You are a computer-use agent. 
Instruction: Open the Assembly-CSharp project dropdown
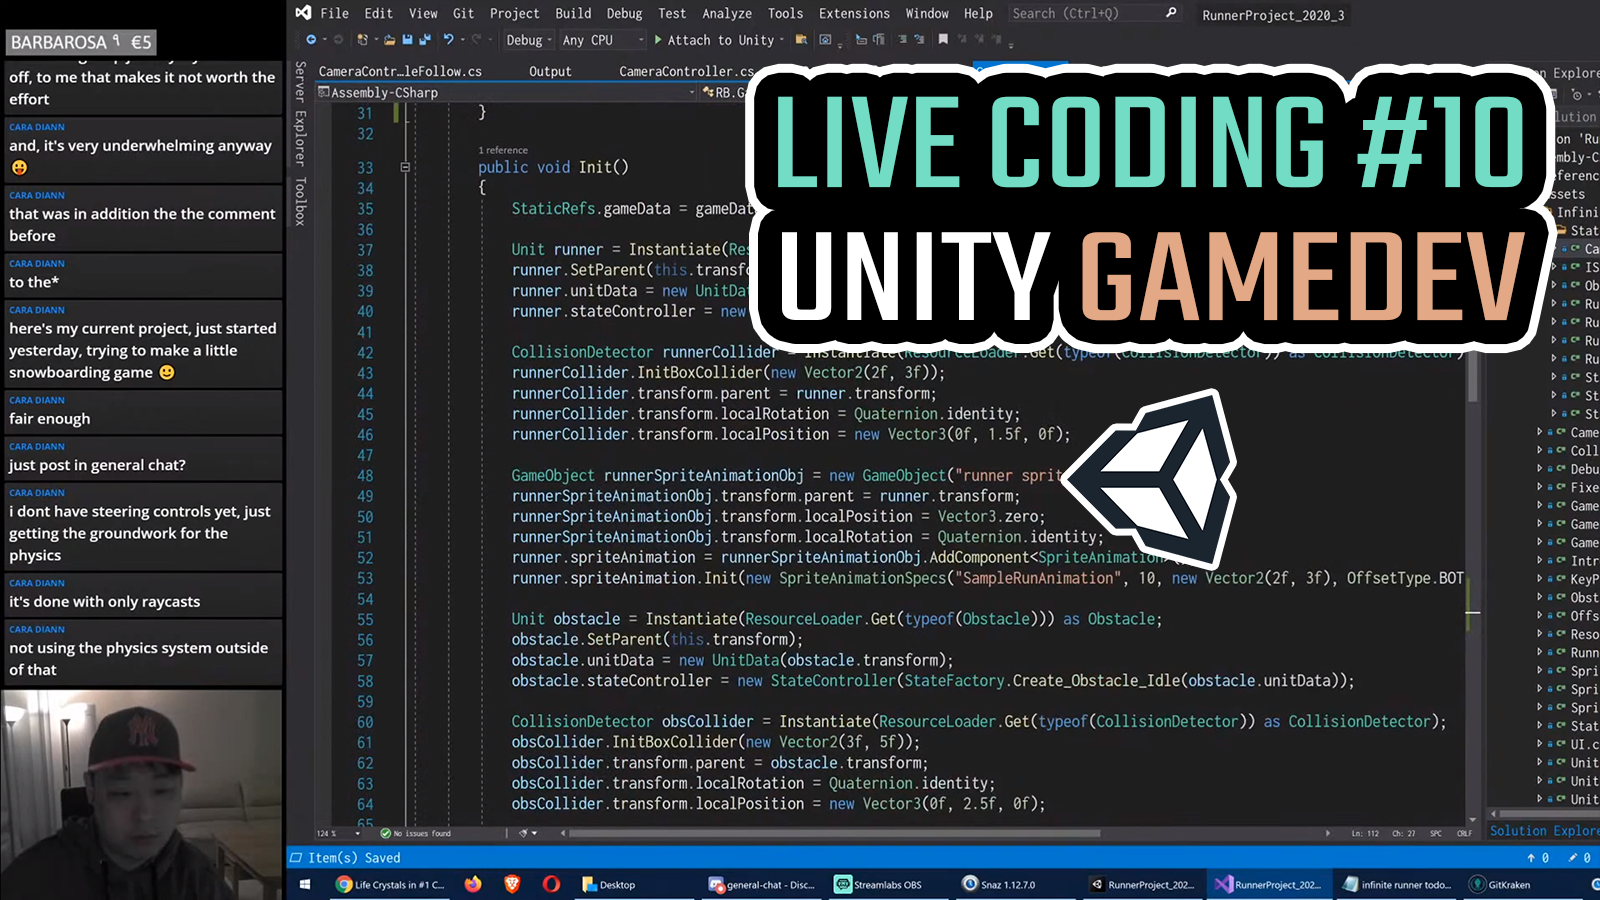(506, 92)
